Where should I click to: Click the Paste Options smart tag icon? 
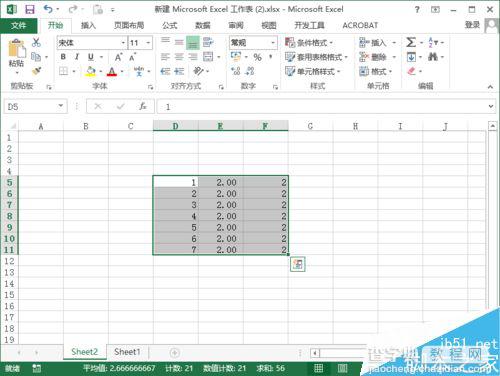pyautogui.click(x=298, y=264)
